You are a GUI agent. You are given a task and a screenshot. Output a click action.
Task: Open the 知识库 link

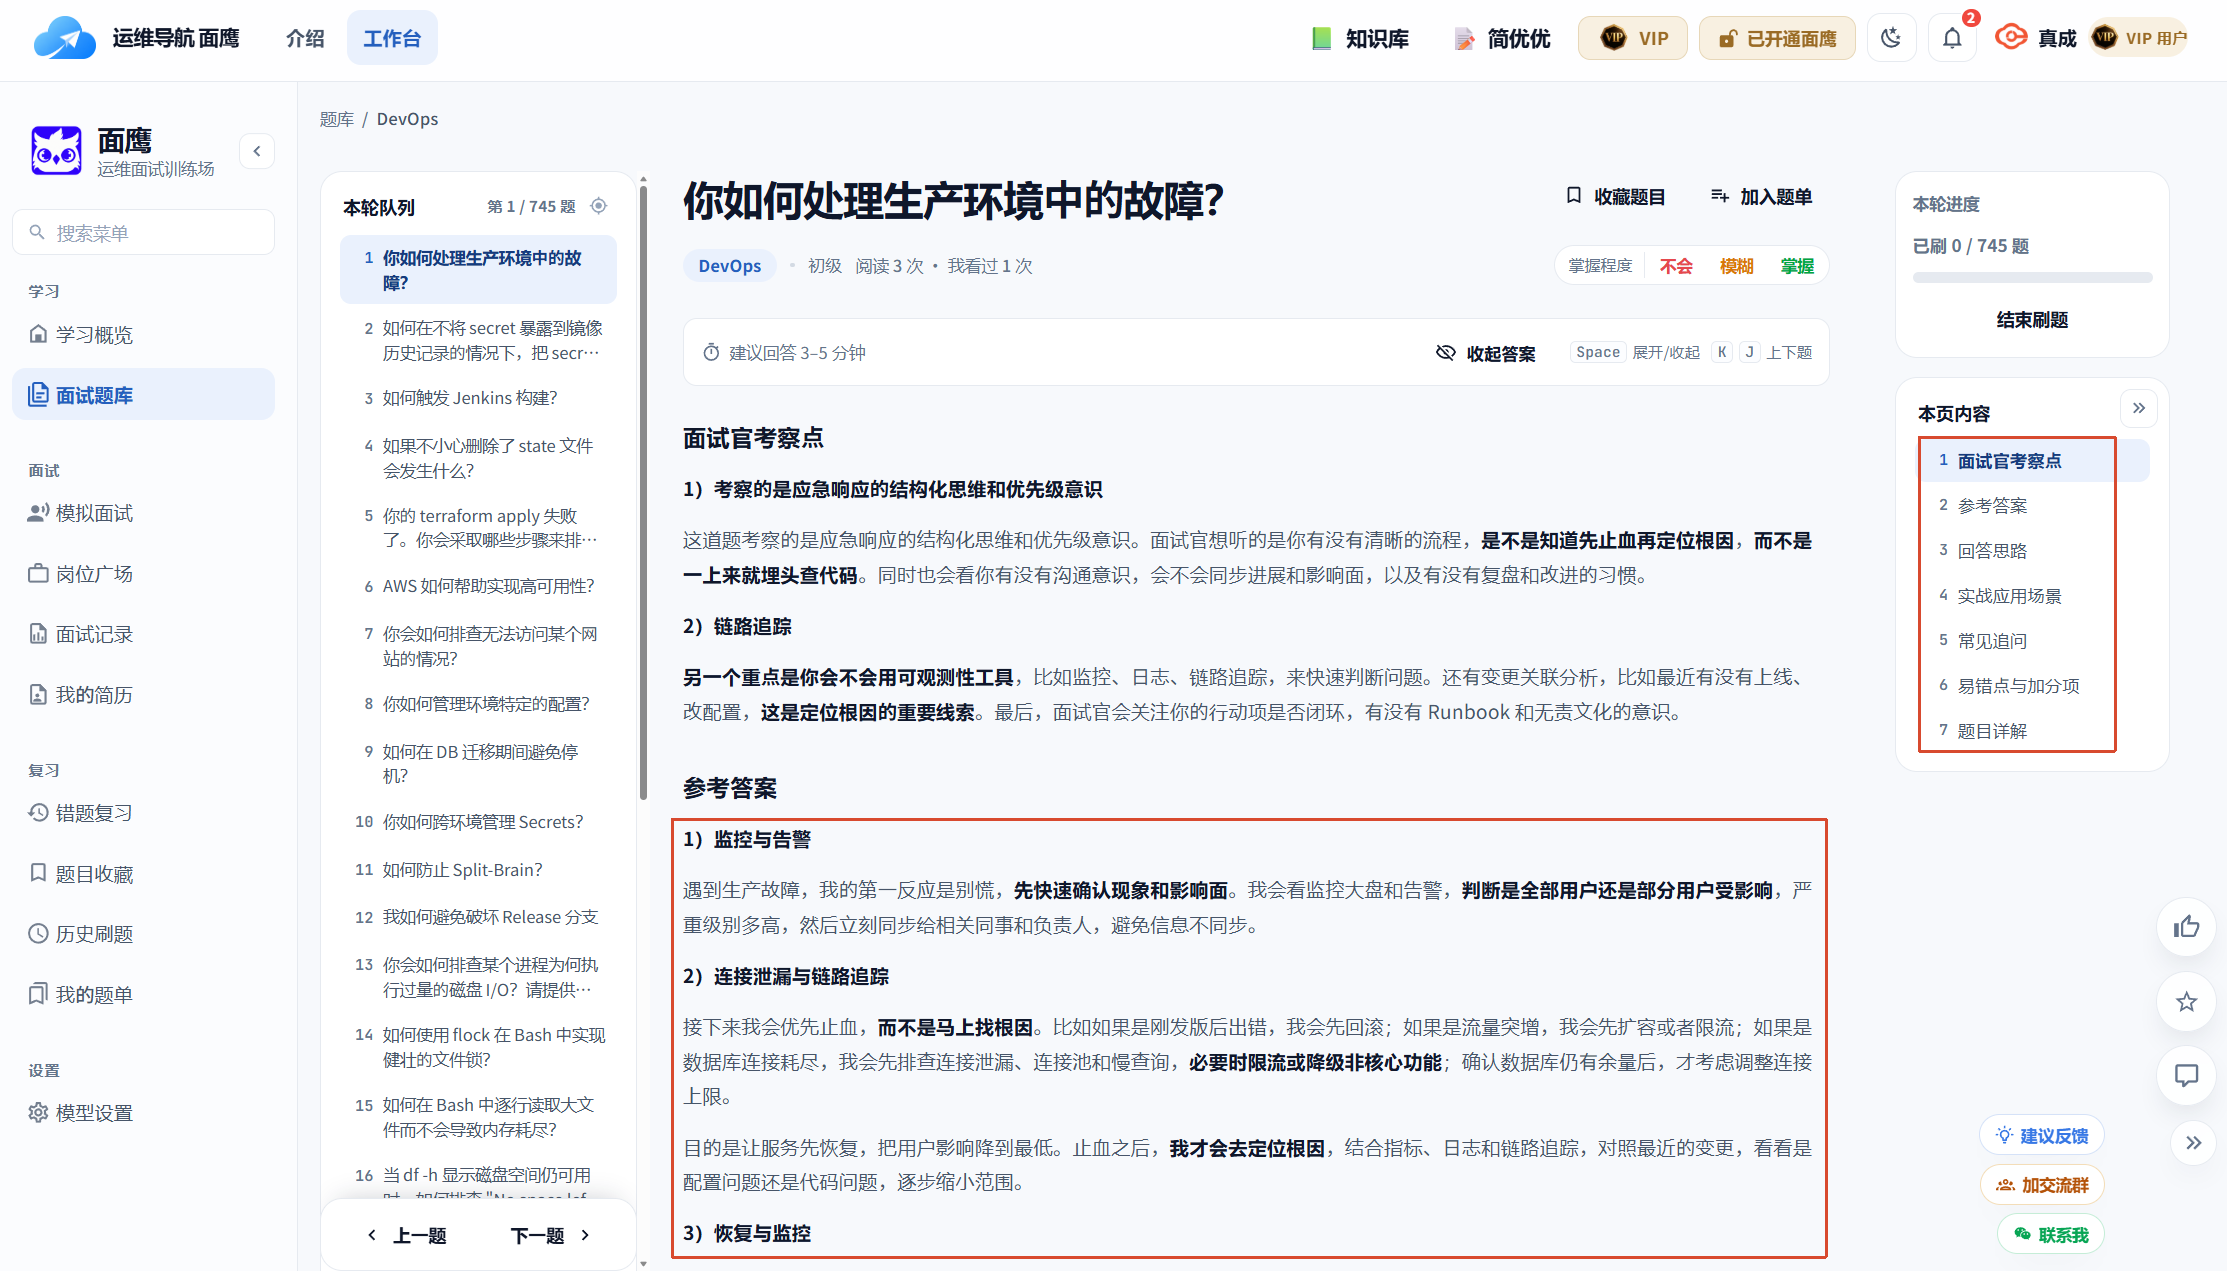pos(1361,38)
